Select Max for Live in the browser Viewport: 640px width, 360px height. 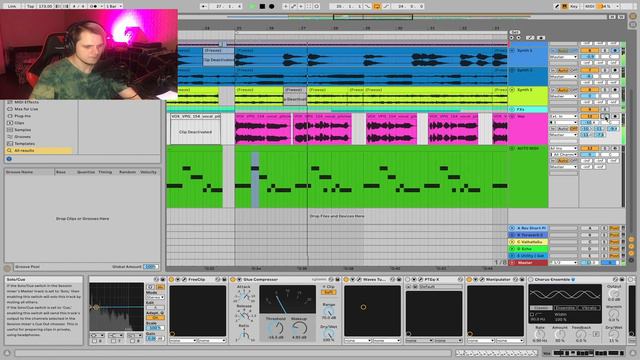26,109
